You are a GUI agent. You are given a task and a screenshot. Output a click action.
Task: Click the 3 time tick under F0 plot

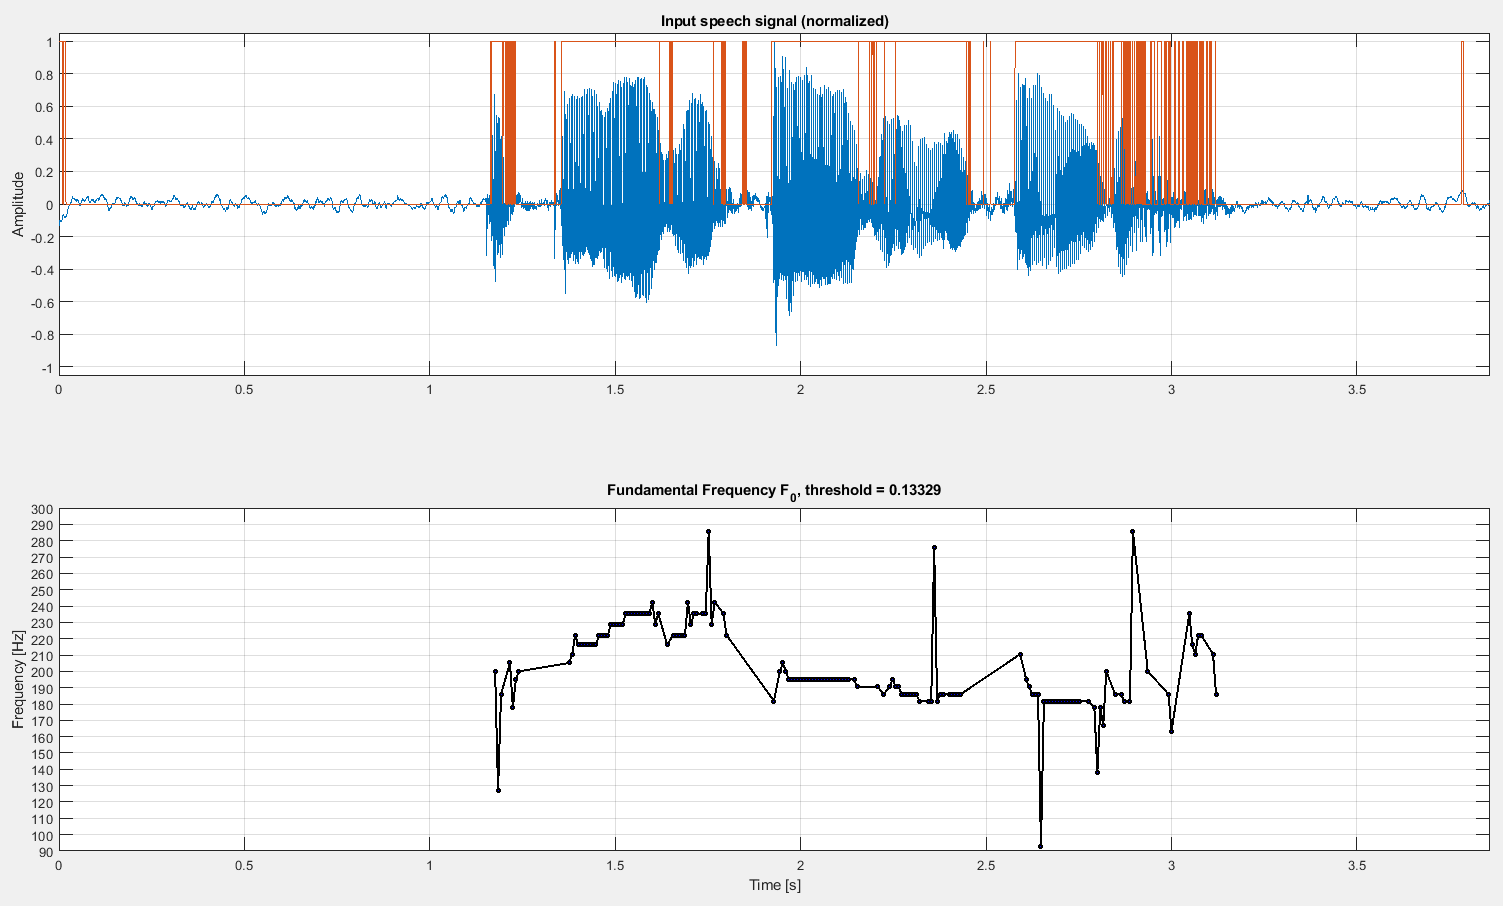(1171, 865)
